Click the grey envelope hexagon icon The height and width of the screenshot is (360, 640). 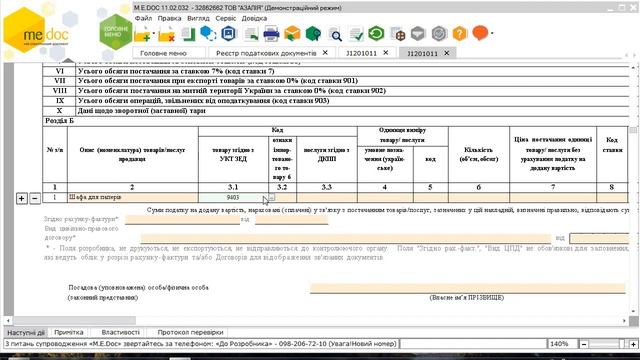coord(418,34)
